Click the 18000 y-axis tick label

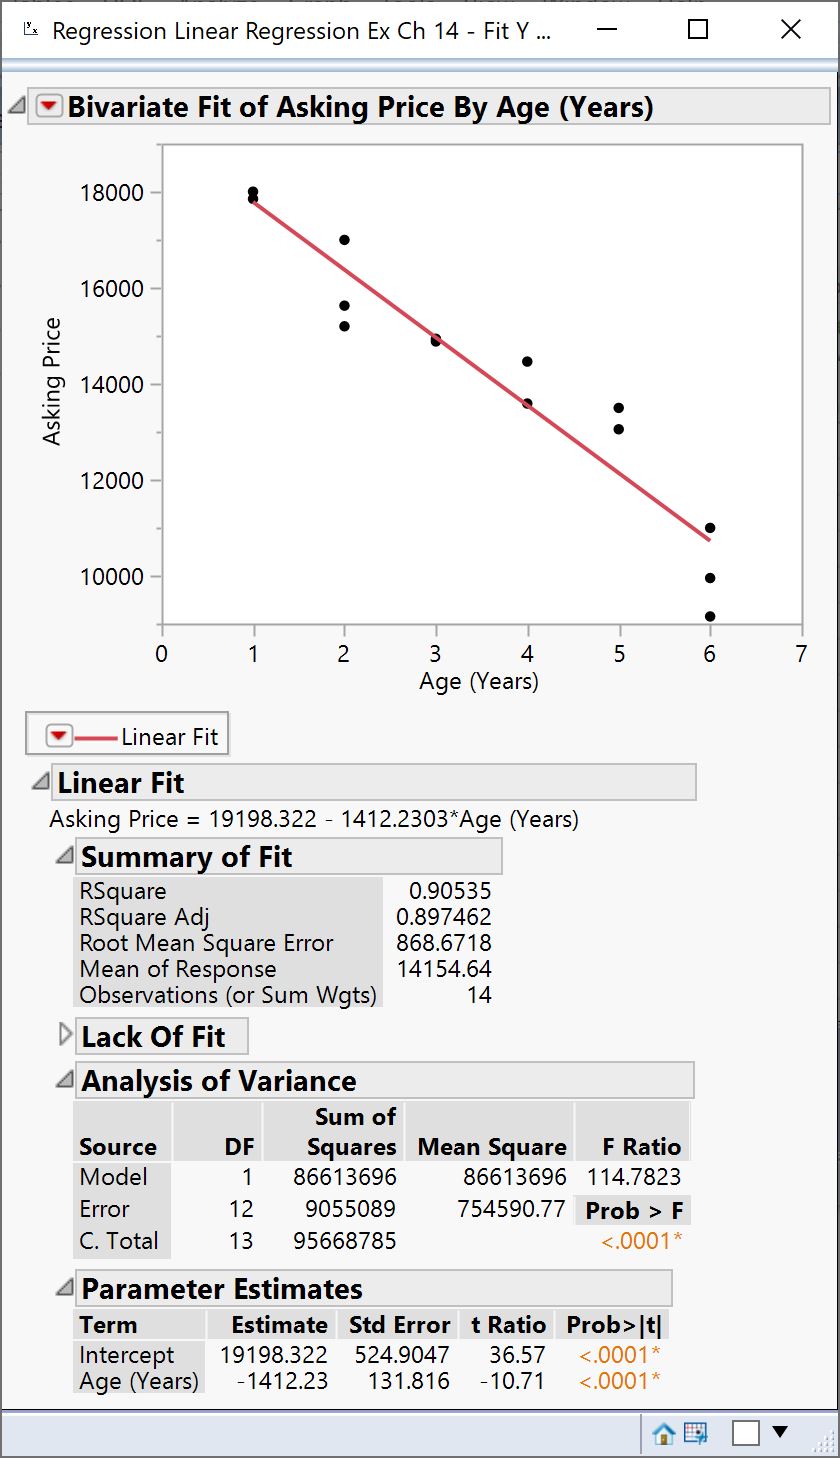point(112,193)
